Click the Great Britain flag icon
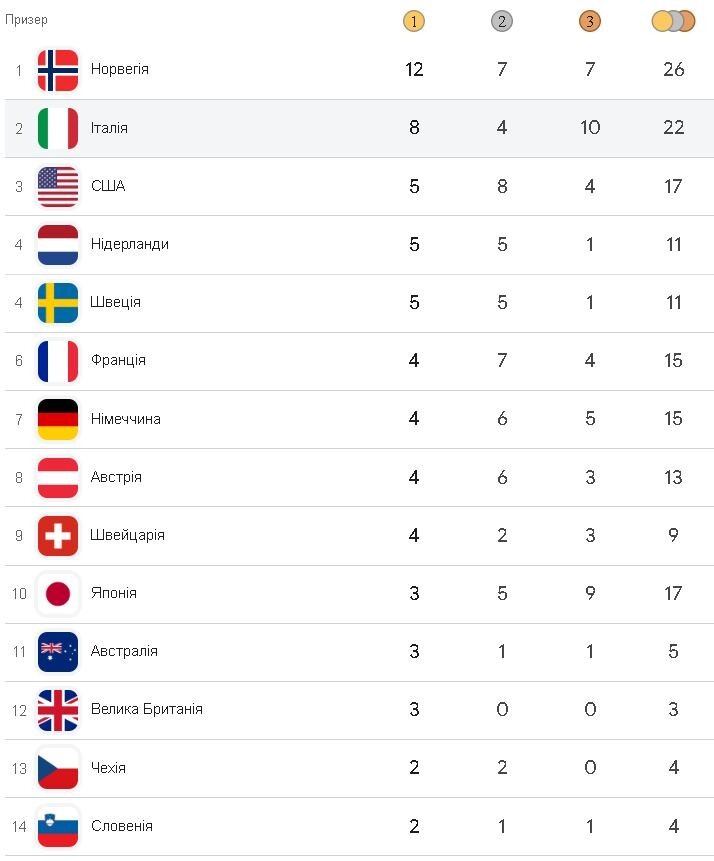Image resolution: width=714 pixels, height=861 pixels. (58, 709)
